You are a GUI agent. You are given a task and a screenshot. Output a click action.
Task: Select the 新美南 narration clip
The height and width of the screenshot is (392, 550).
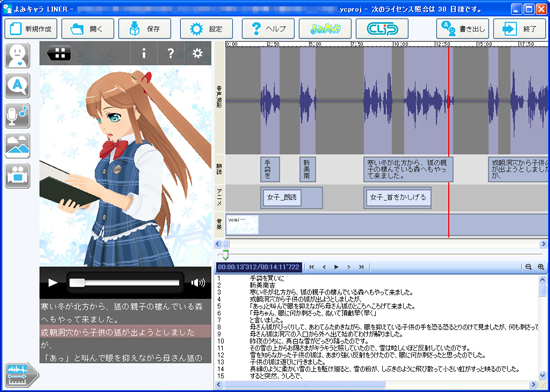pyautogui.click(x=307, y=169)
